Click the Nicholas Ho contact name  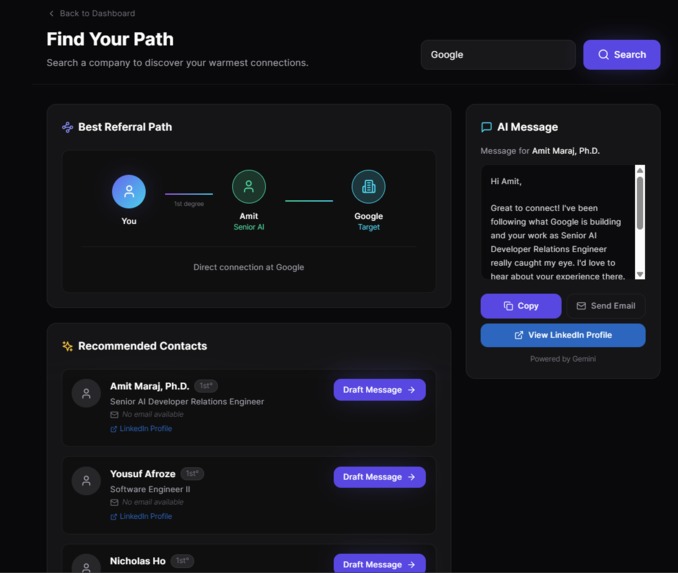point(138,561)
